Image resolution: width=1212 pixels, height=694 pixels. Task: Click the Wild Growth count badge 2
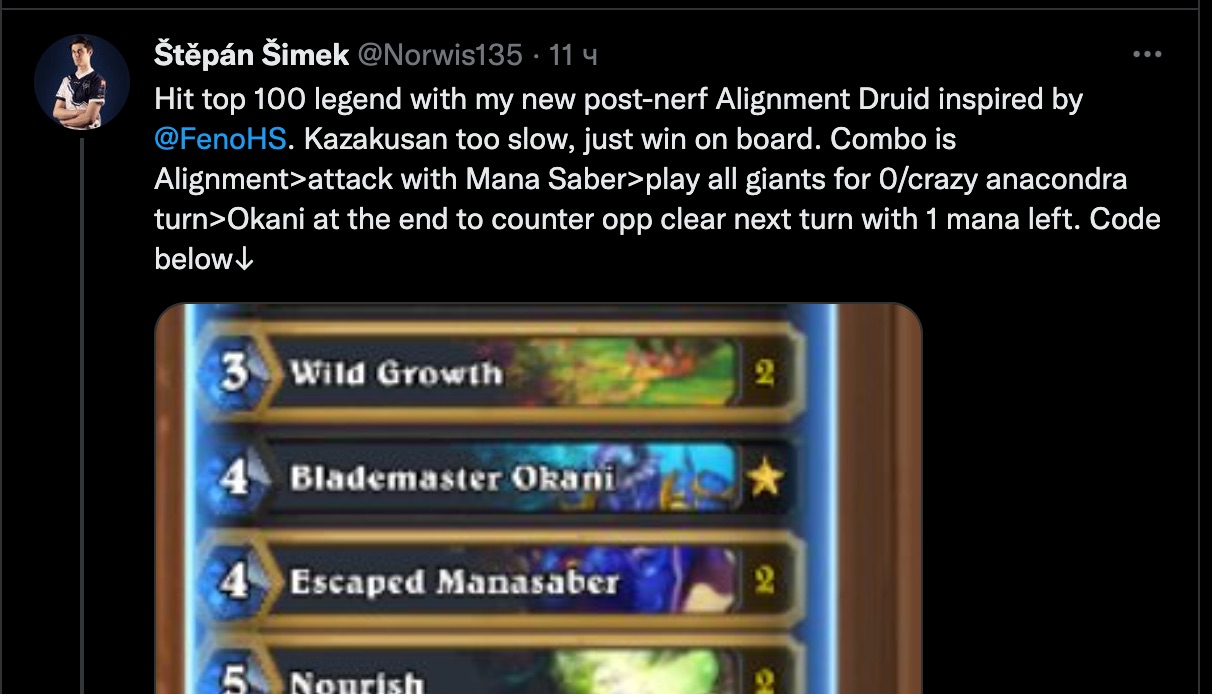765,374
